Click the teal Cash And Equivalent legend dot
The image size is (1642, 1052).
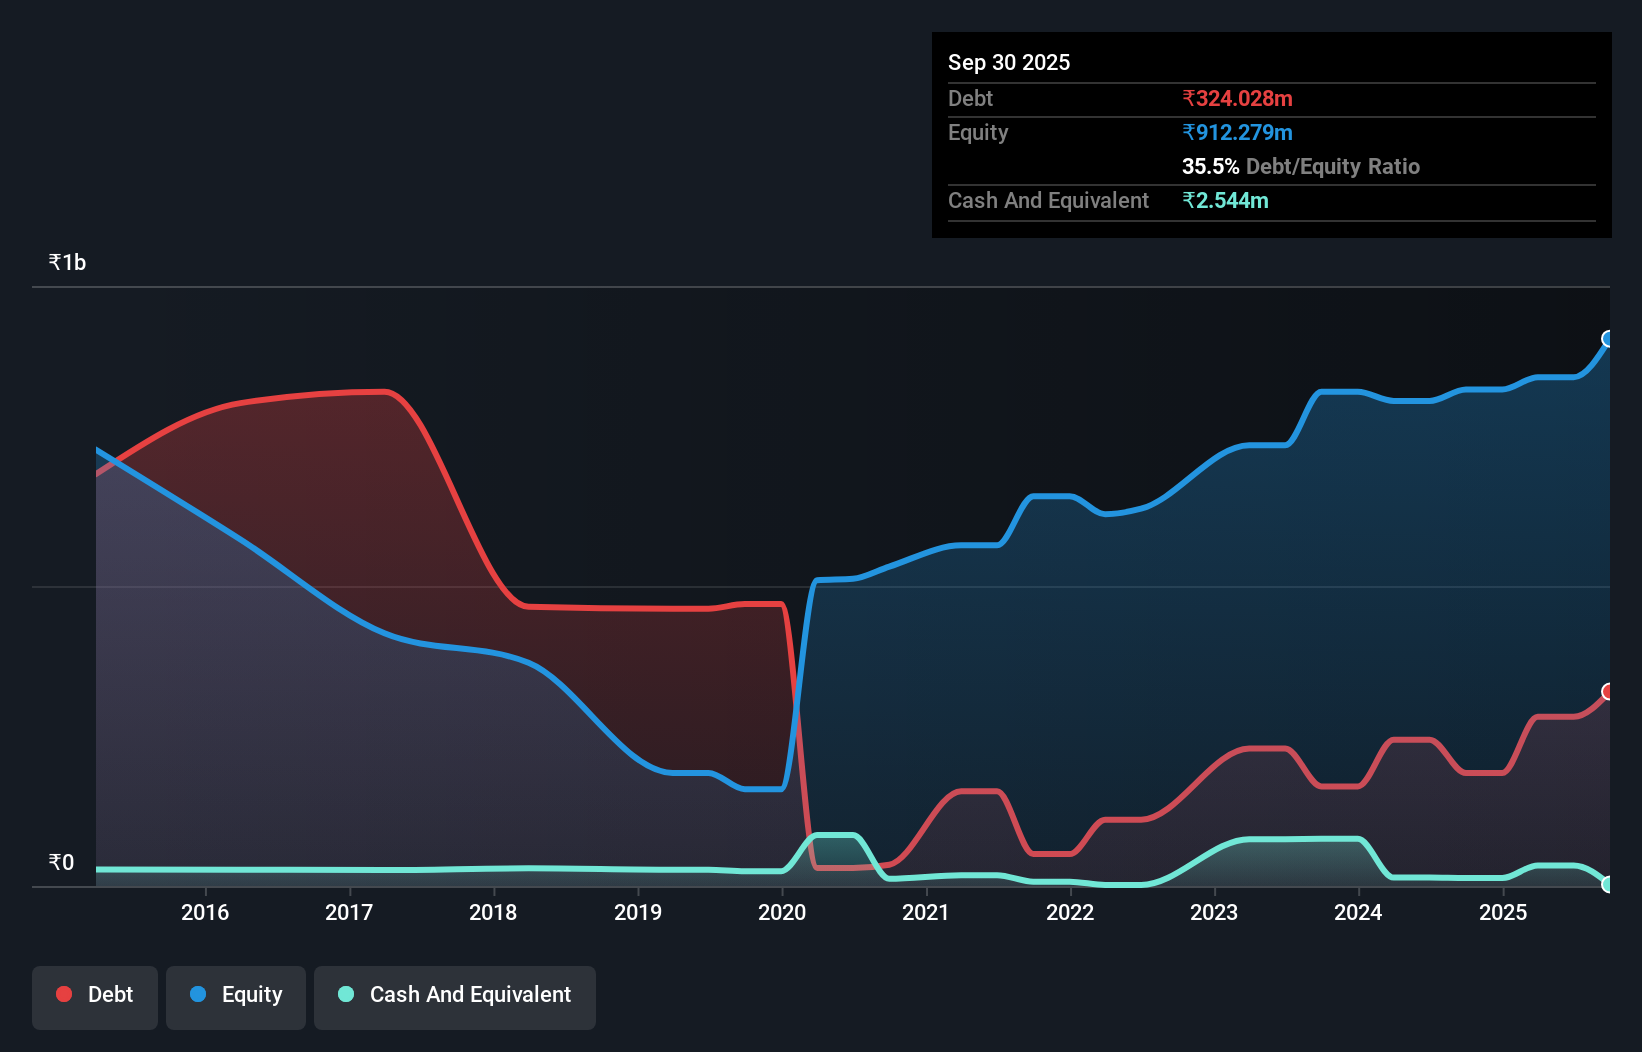[x=346, y=994]
